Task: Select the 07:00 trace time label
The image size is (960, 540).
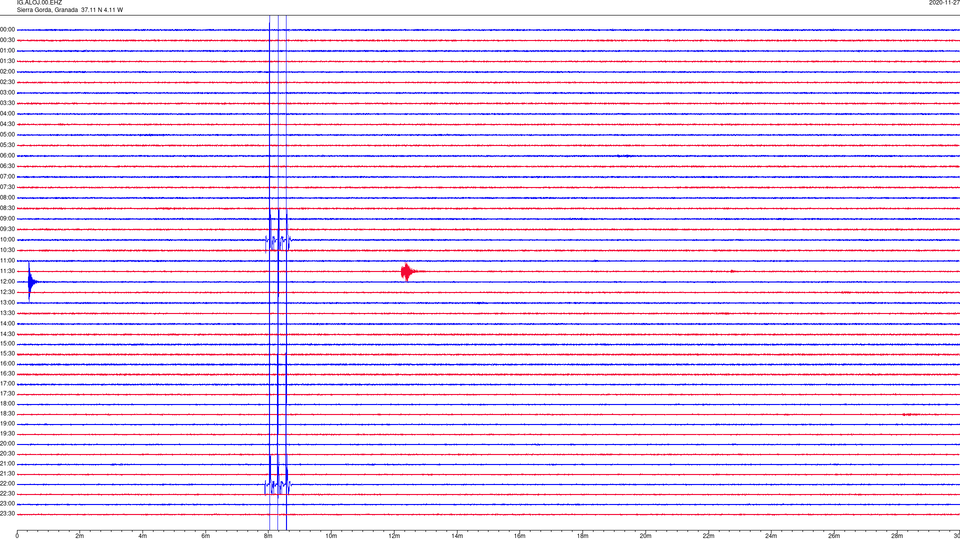Action: pyautogui.click(x=7, y=176)
